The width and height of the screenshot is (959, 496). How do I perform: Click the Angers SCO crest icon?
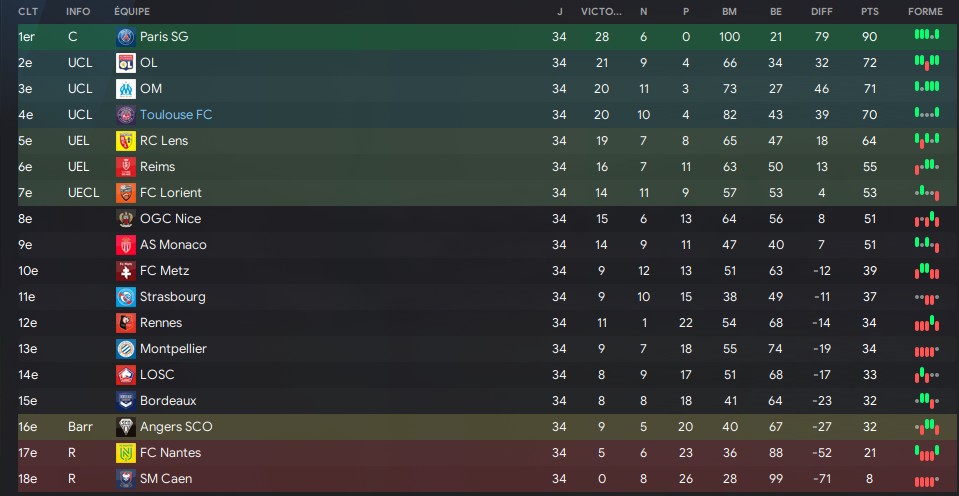click(125, 427)
